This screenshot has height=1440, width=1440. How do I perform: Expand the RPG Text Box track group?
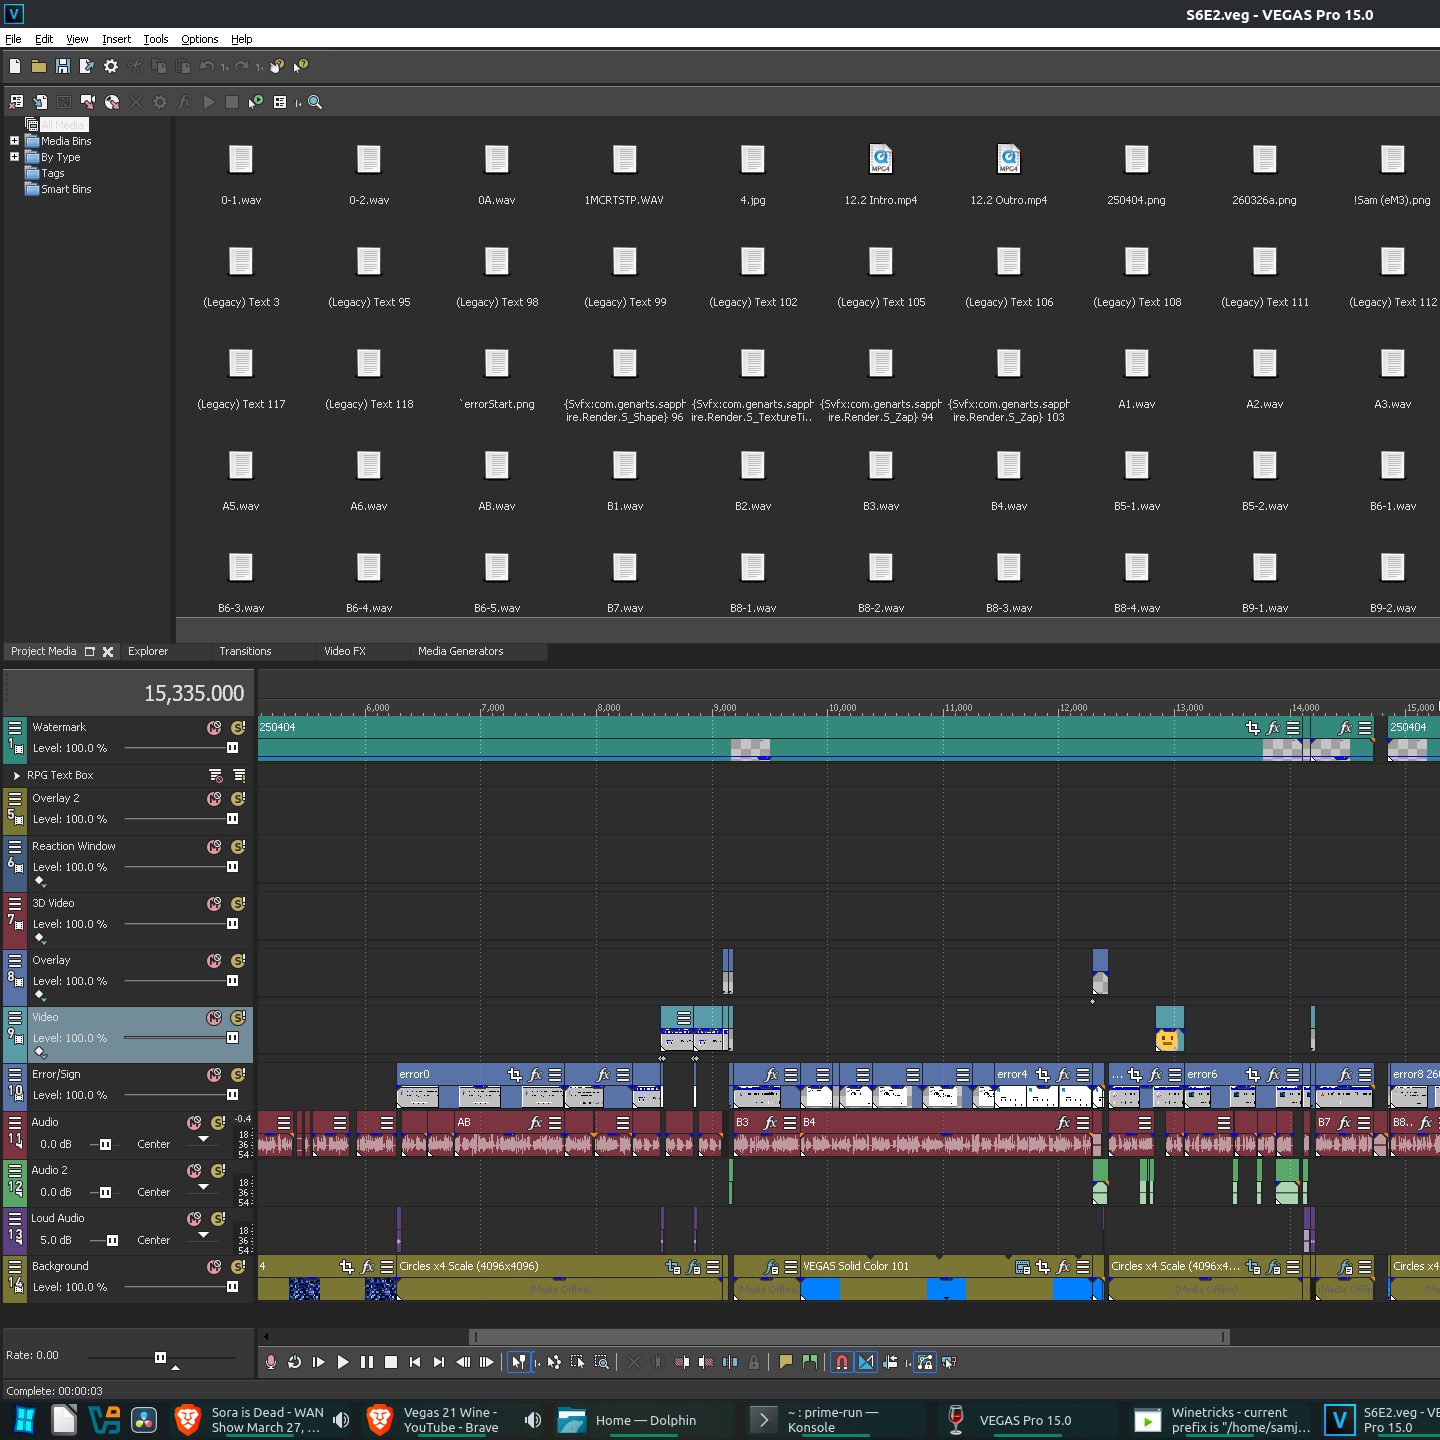click(17, 776)
